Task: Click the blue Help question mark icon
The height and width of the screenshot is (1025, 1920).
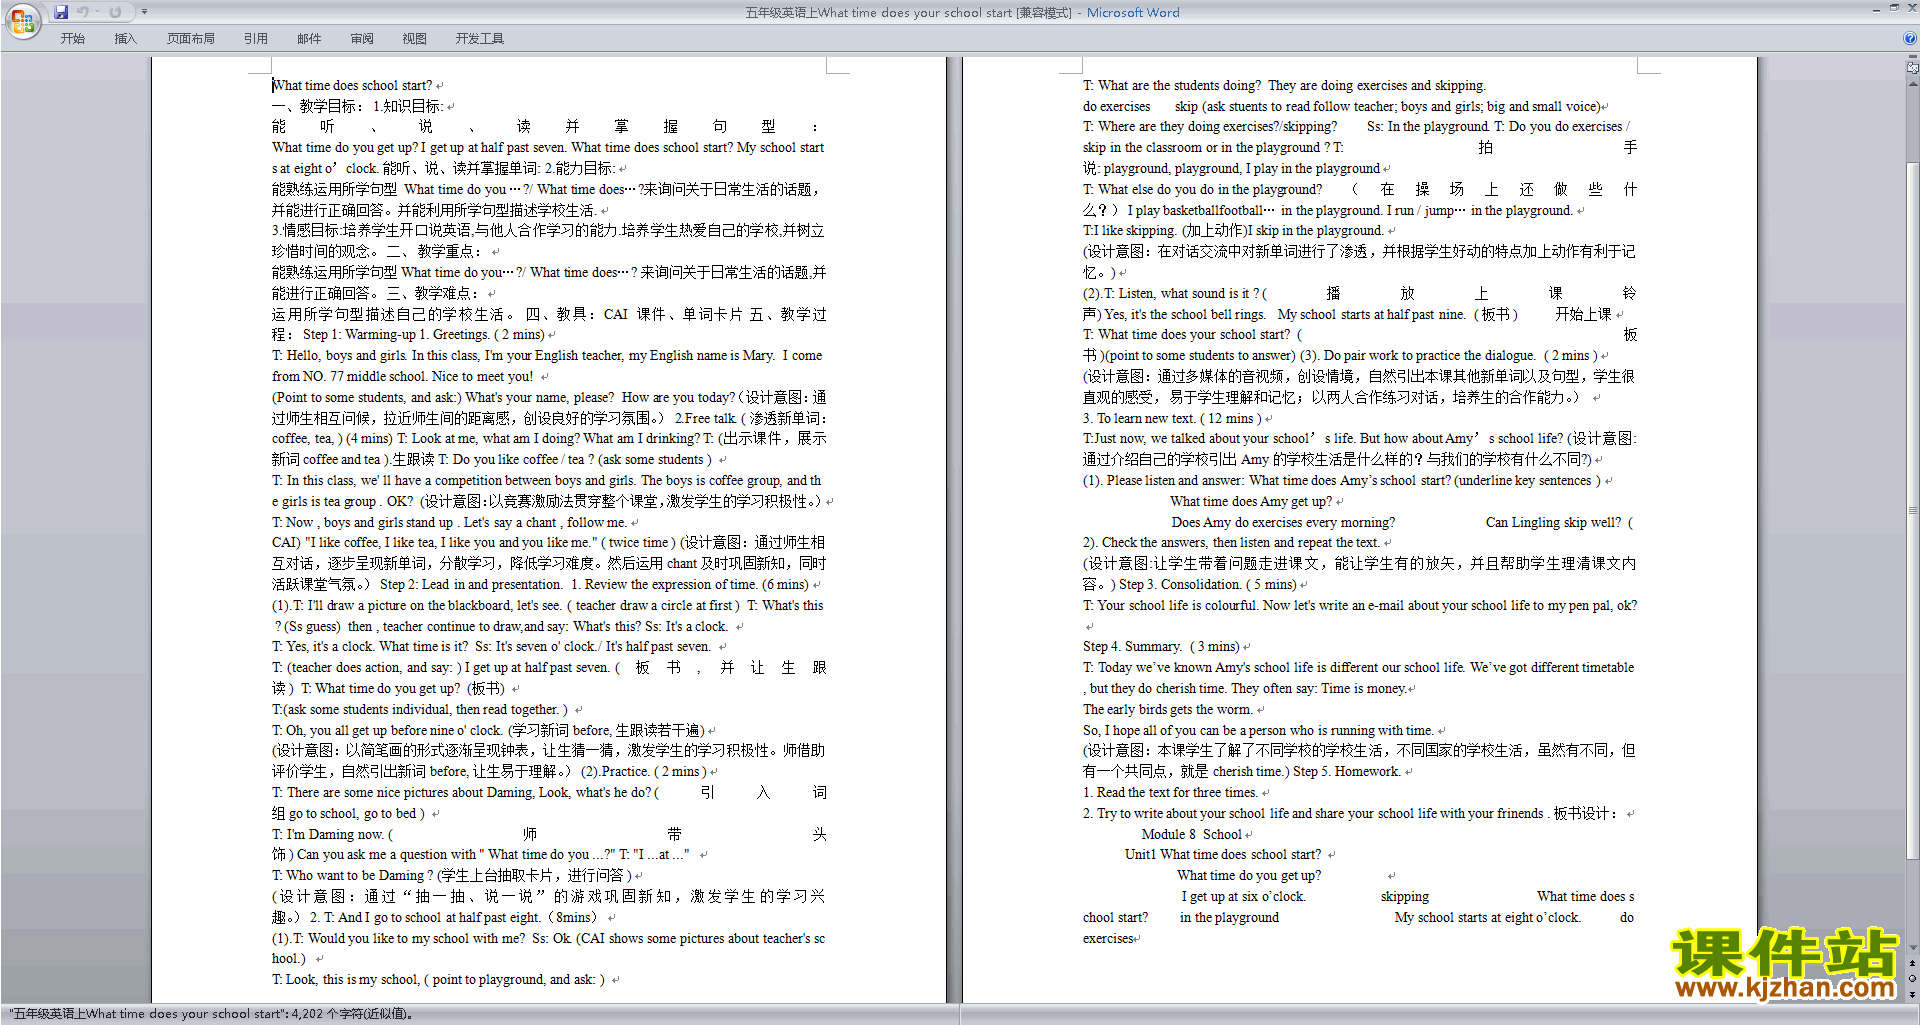Action: 1910,39
